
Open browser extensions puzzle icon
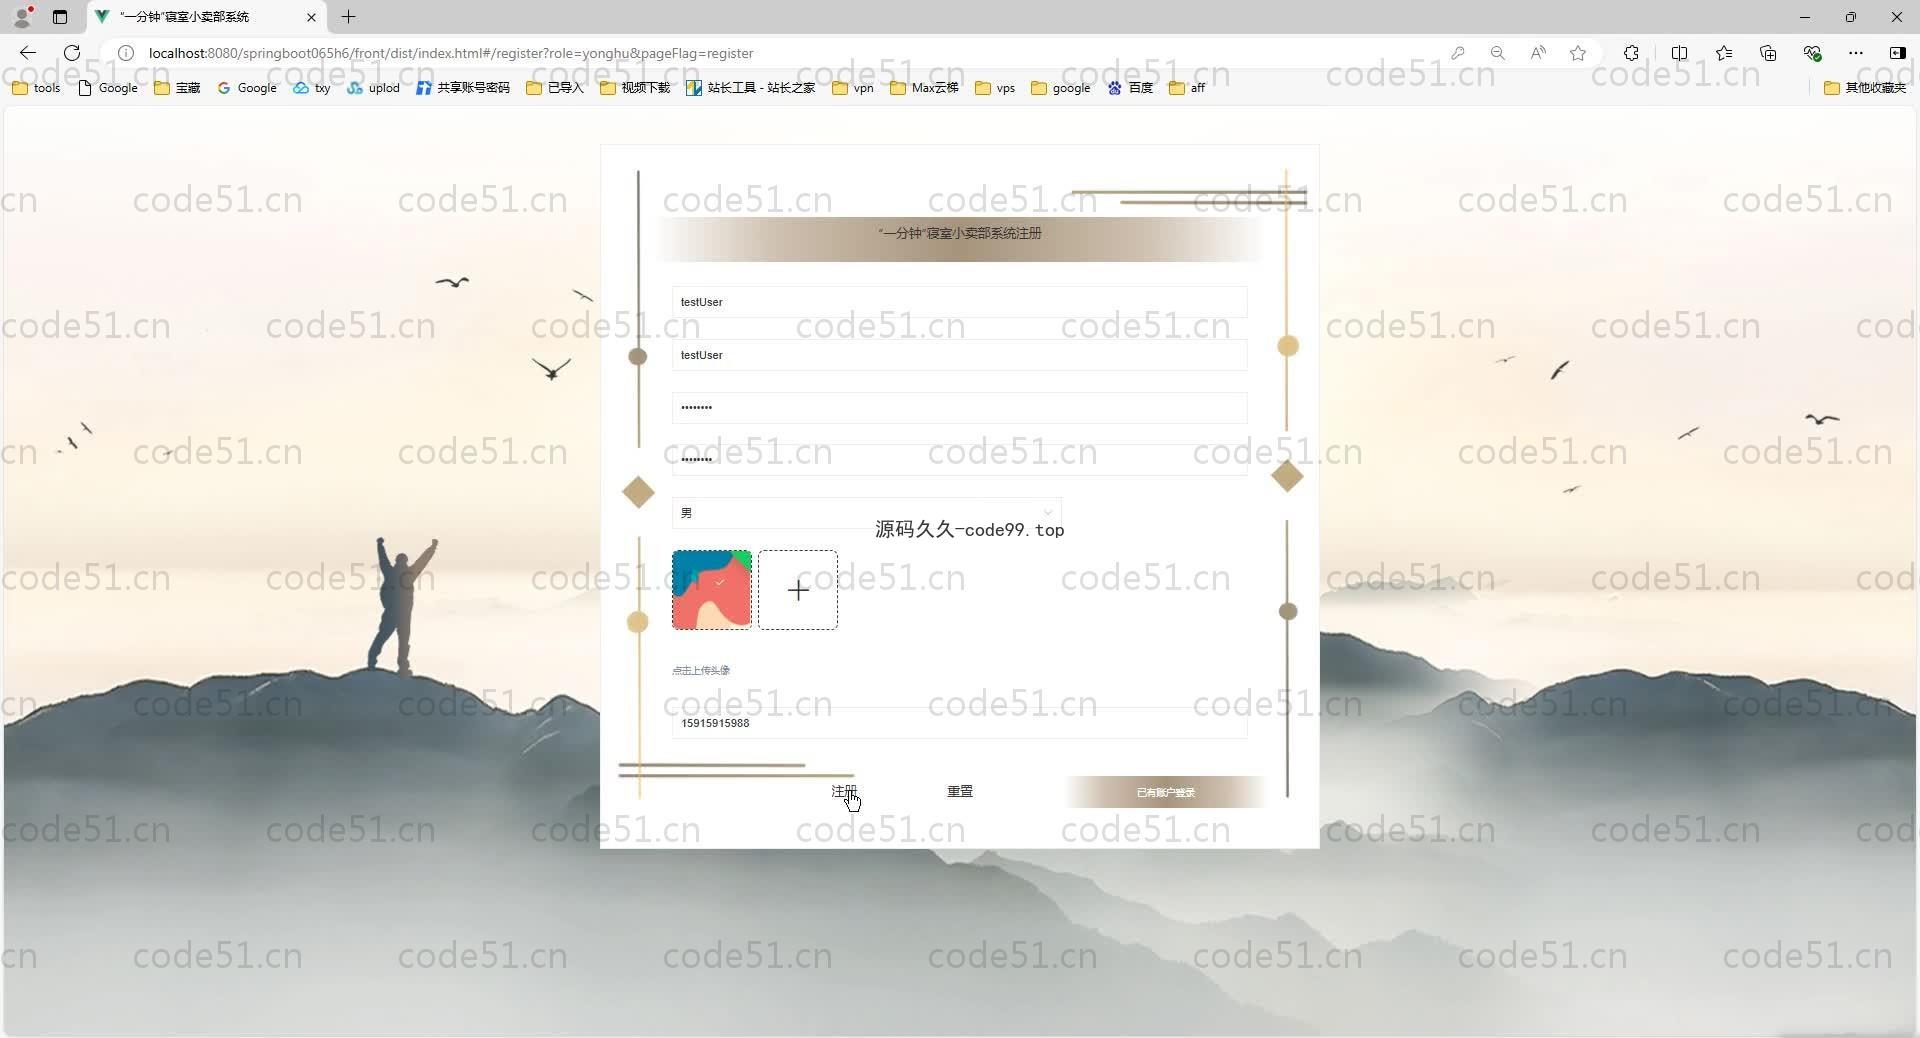click(x=1631, y=53)
